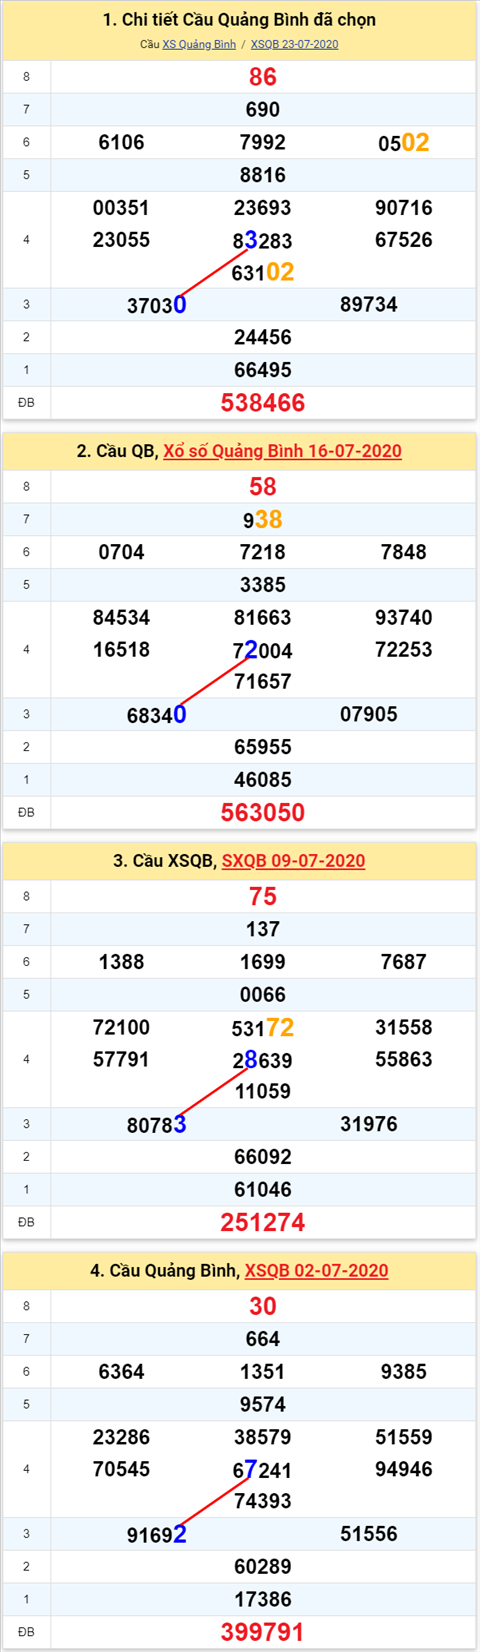Click special prize number 251274

click(263, 1223)
